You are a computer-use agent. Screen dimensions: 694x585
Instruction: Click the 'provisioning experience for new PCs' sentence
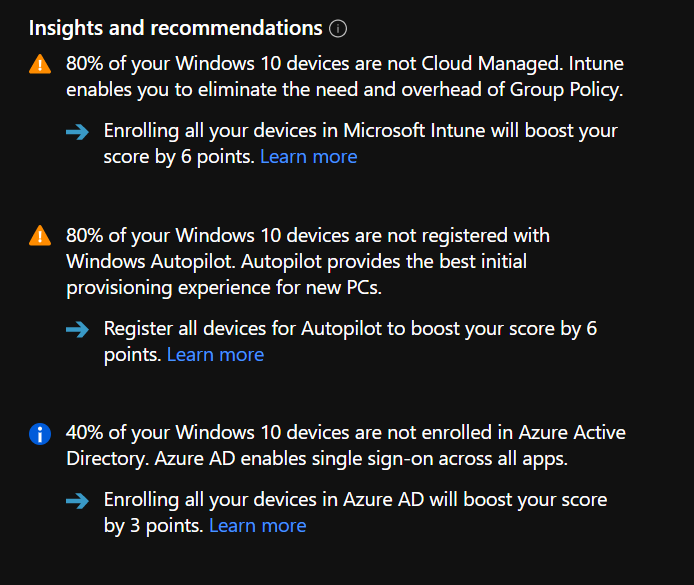click(225, 288)
